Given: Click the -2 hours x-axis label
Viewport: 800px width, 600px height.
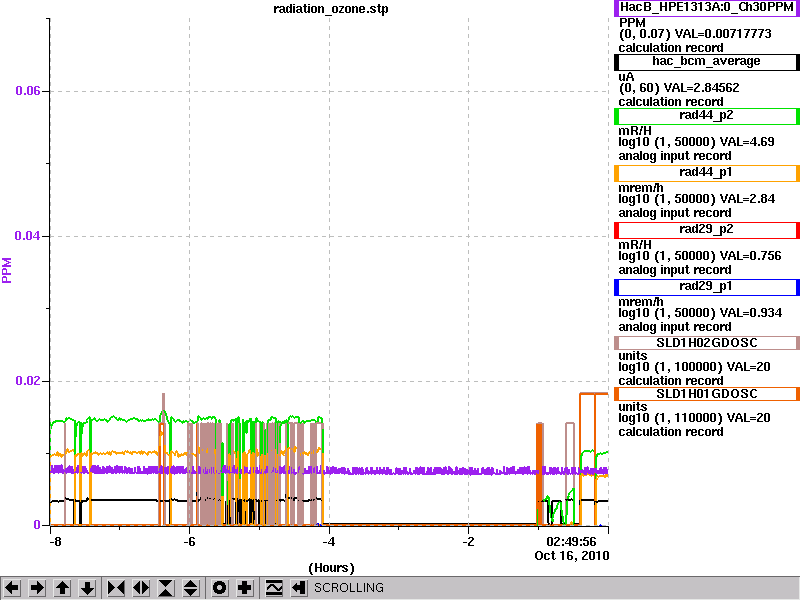Looking at the screenshot, I should click(x=468, y=541).
